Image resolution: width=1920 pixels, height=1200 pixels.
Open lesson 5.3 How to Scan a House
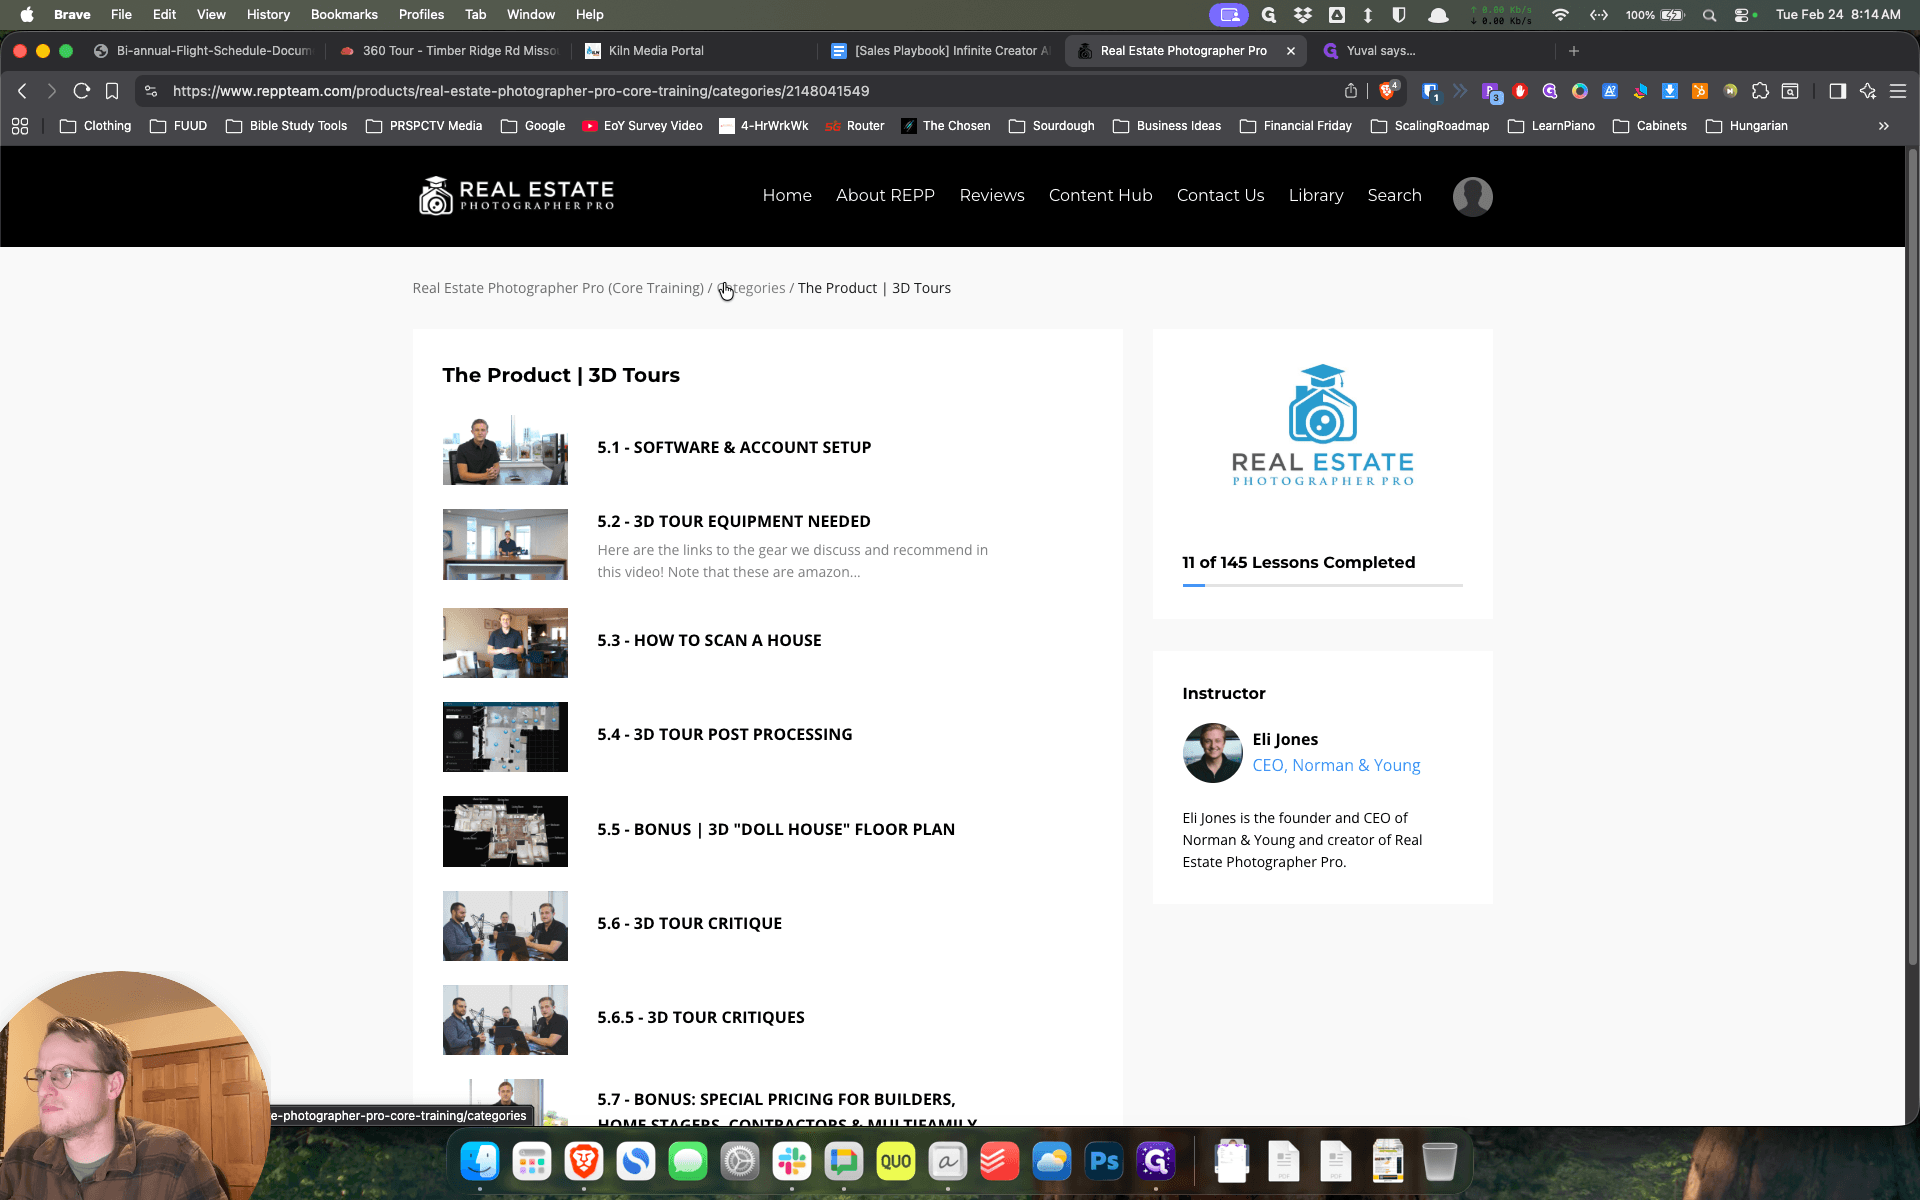709,641
